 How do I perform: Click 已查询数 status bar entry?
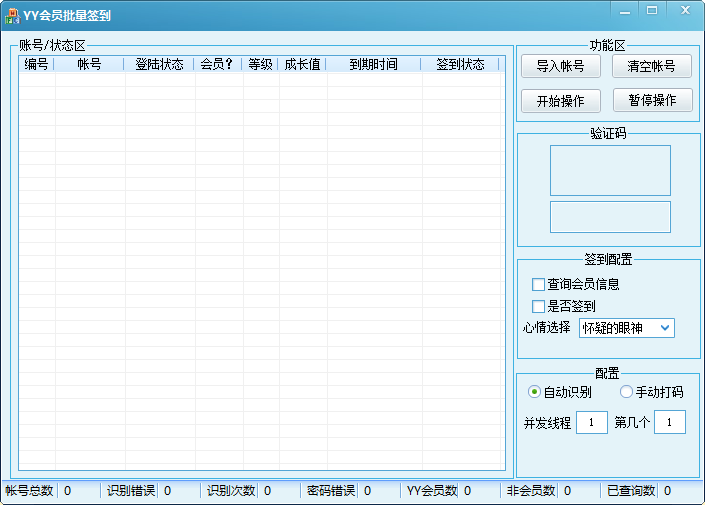coord(631,491)
